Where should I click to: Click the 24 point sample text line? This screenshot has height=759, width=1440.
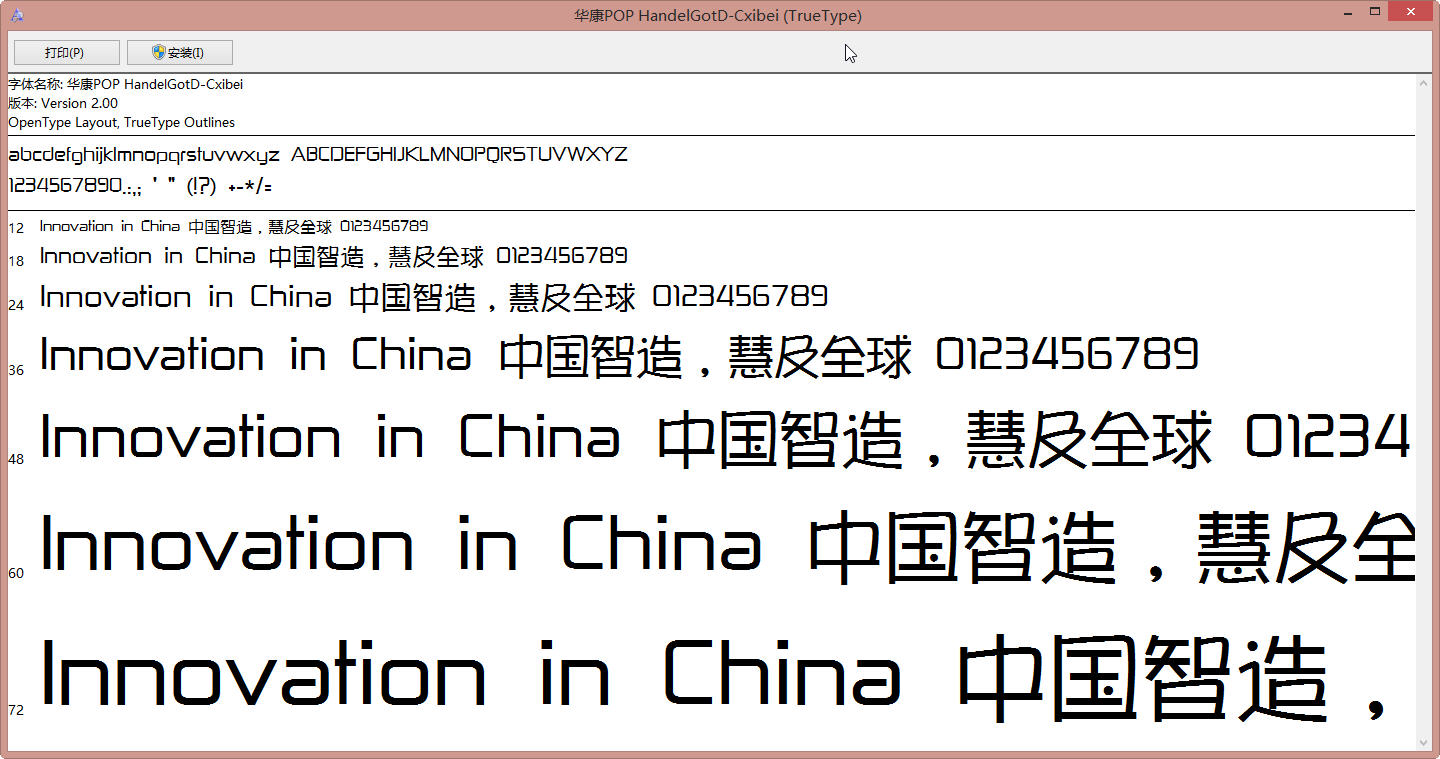434,297
